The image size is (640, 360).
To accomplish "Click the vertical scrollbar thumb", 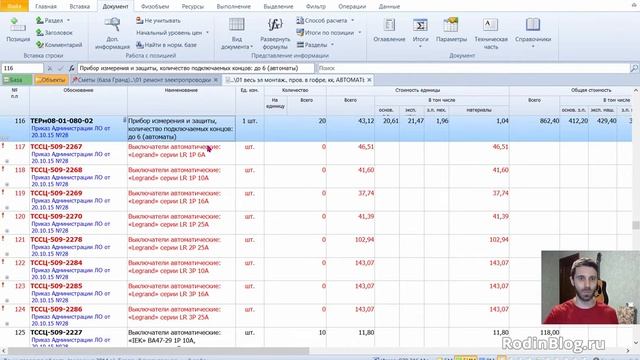I will point(636,225).
